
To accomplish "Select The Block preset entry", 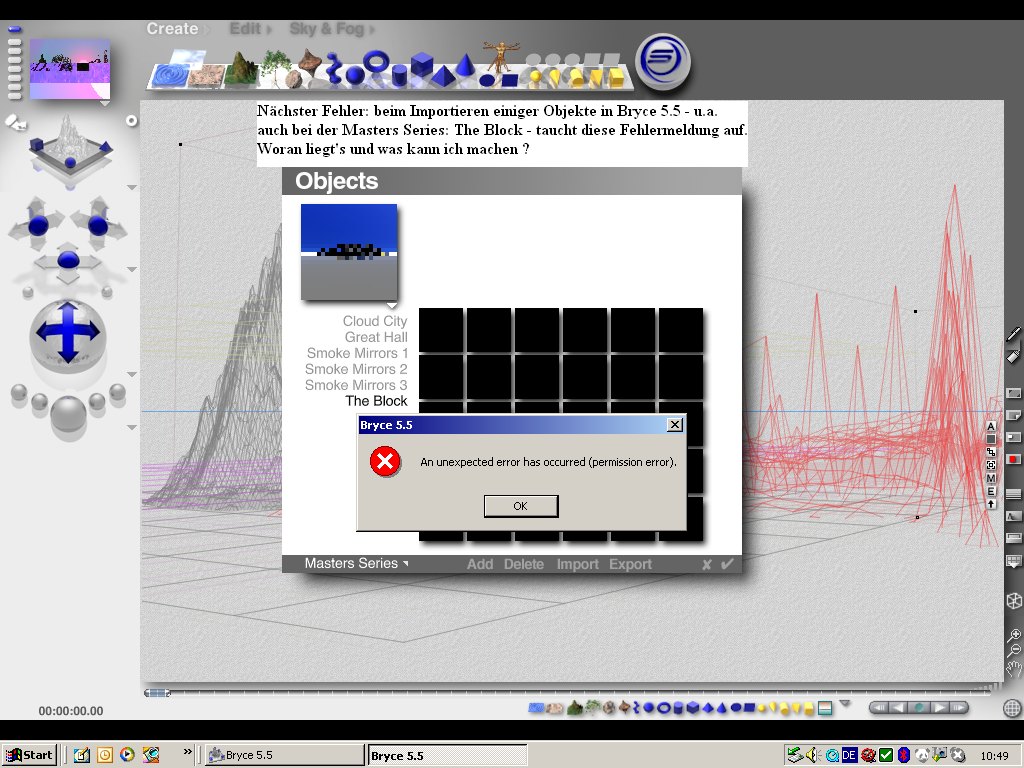I will (376, 401).
